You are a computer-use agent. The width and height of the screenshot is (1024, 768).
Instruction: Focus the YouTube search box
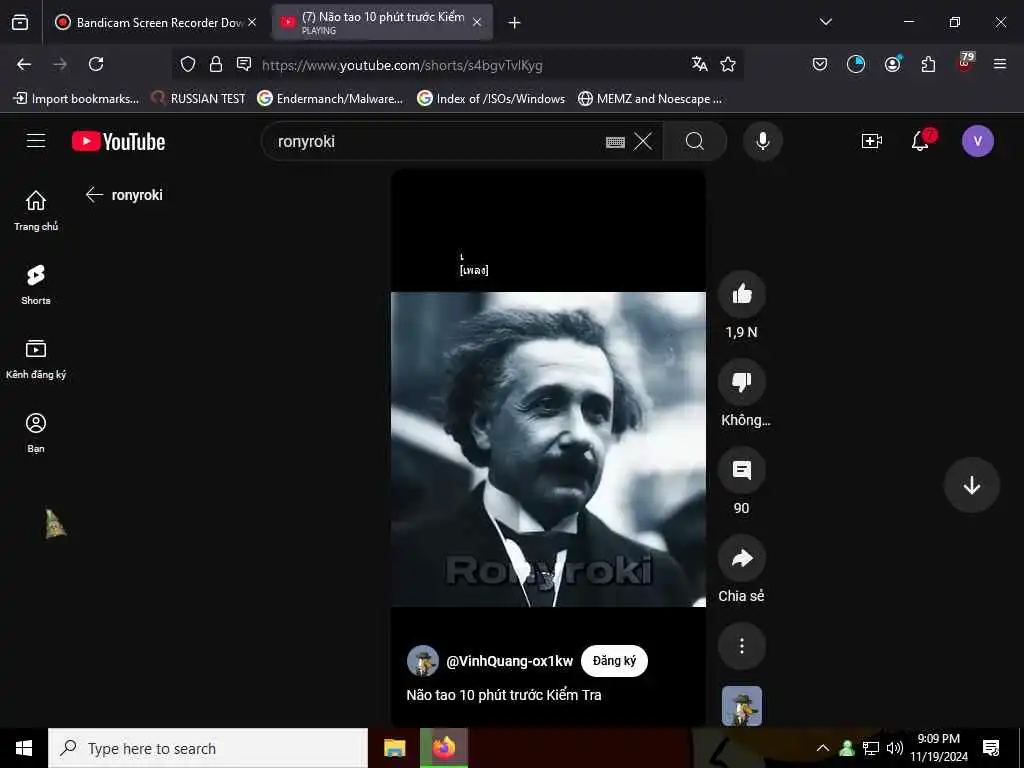[438, 141]
